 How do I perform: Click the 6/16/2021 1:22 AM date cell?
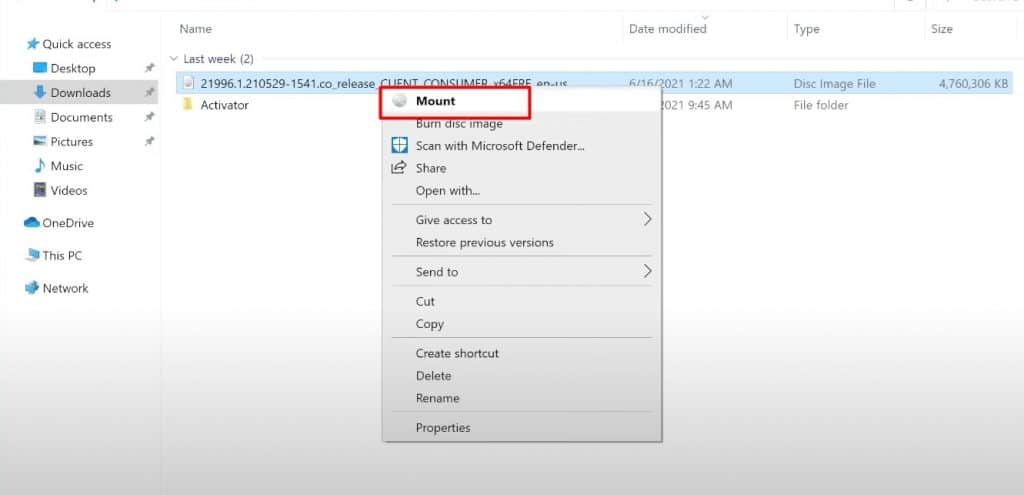coord(680,84)
